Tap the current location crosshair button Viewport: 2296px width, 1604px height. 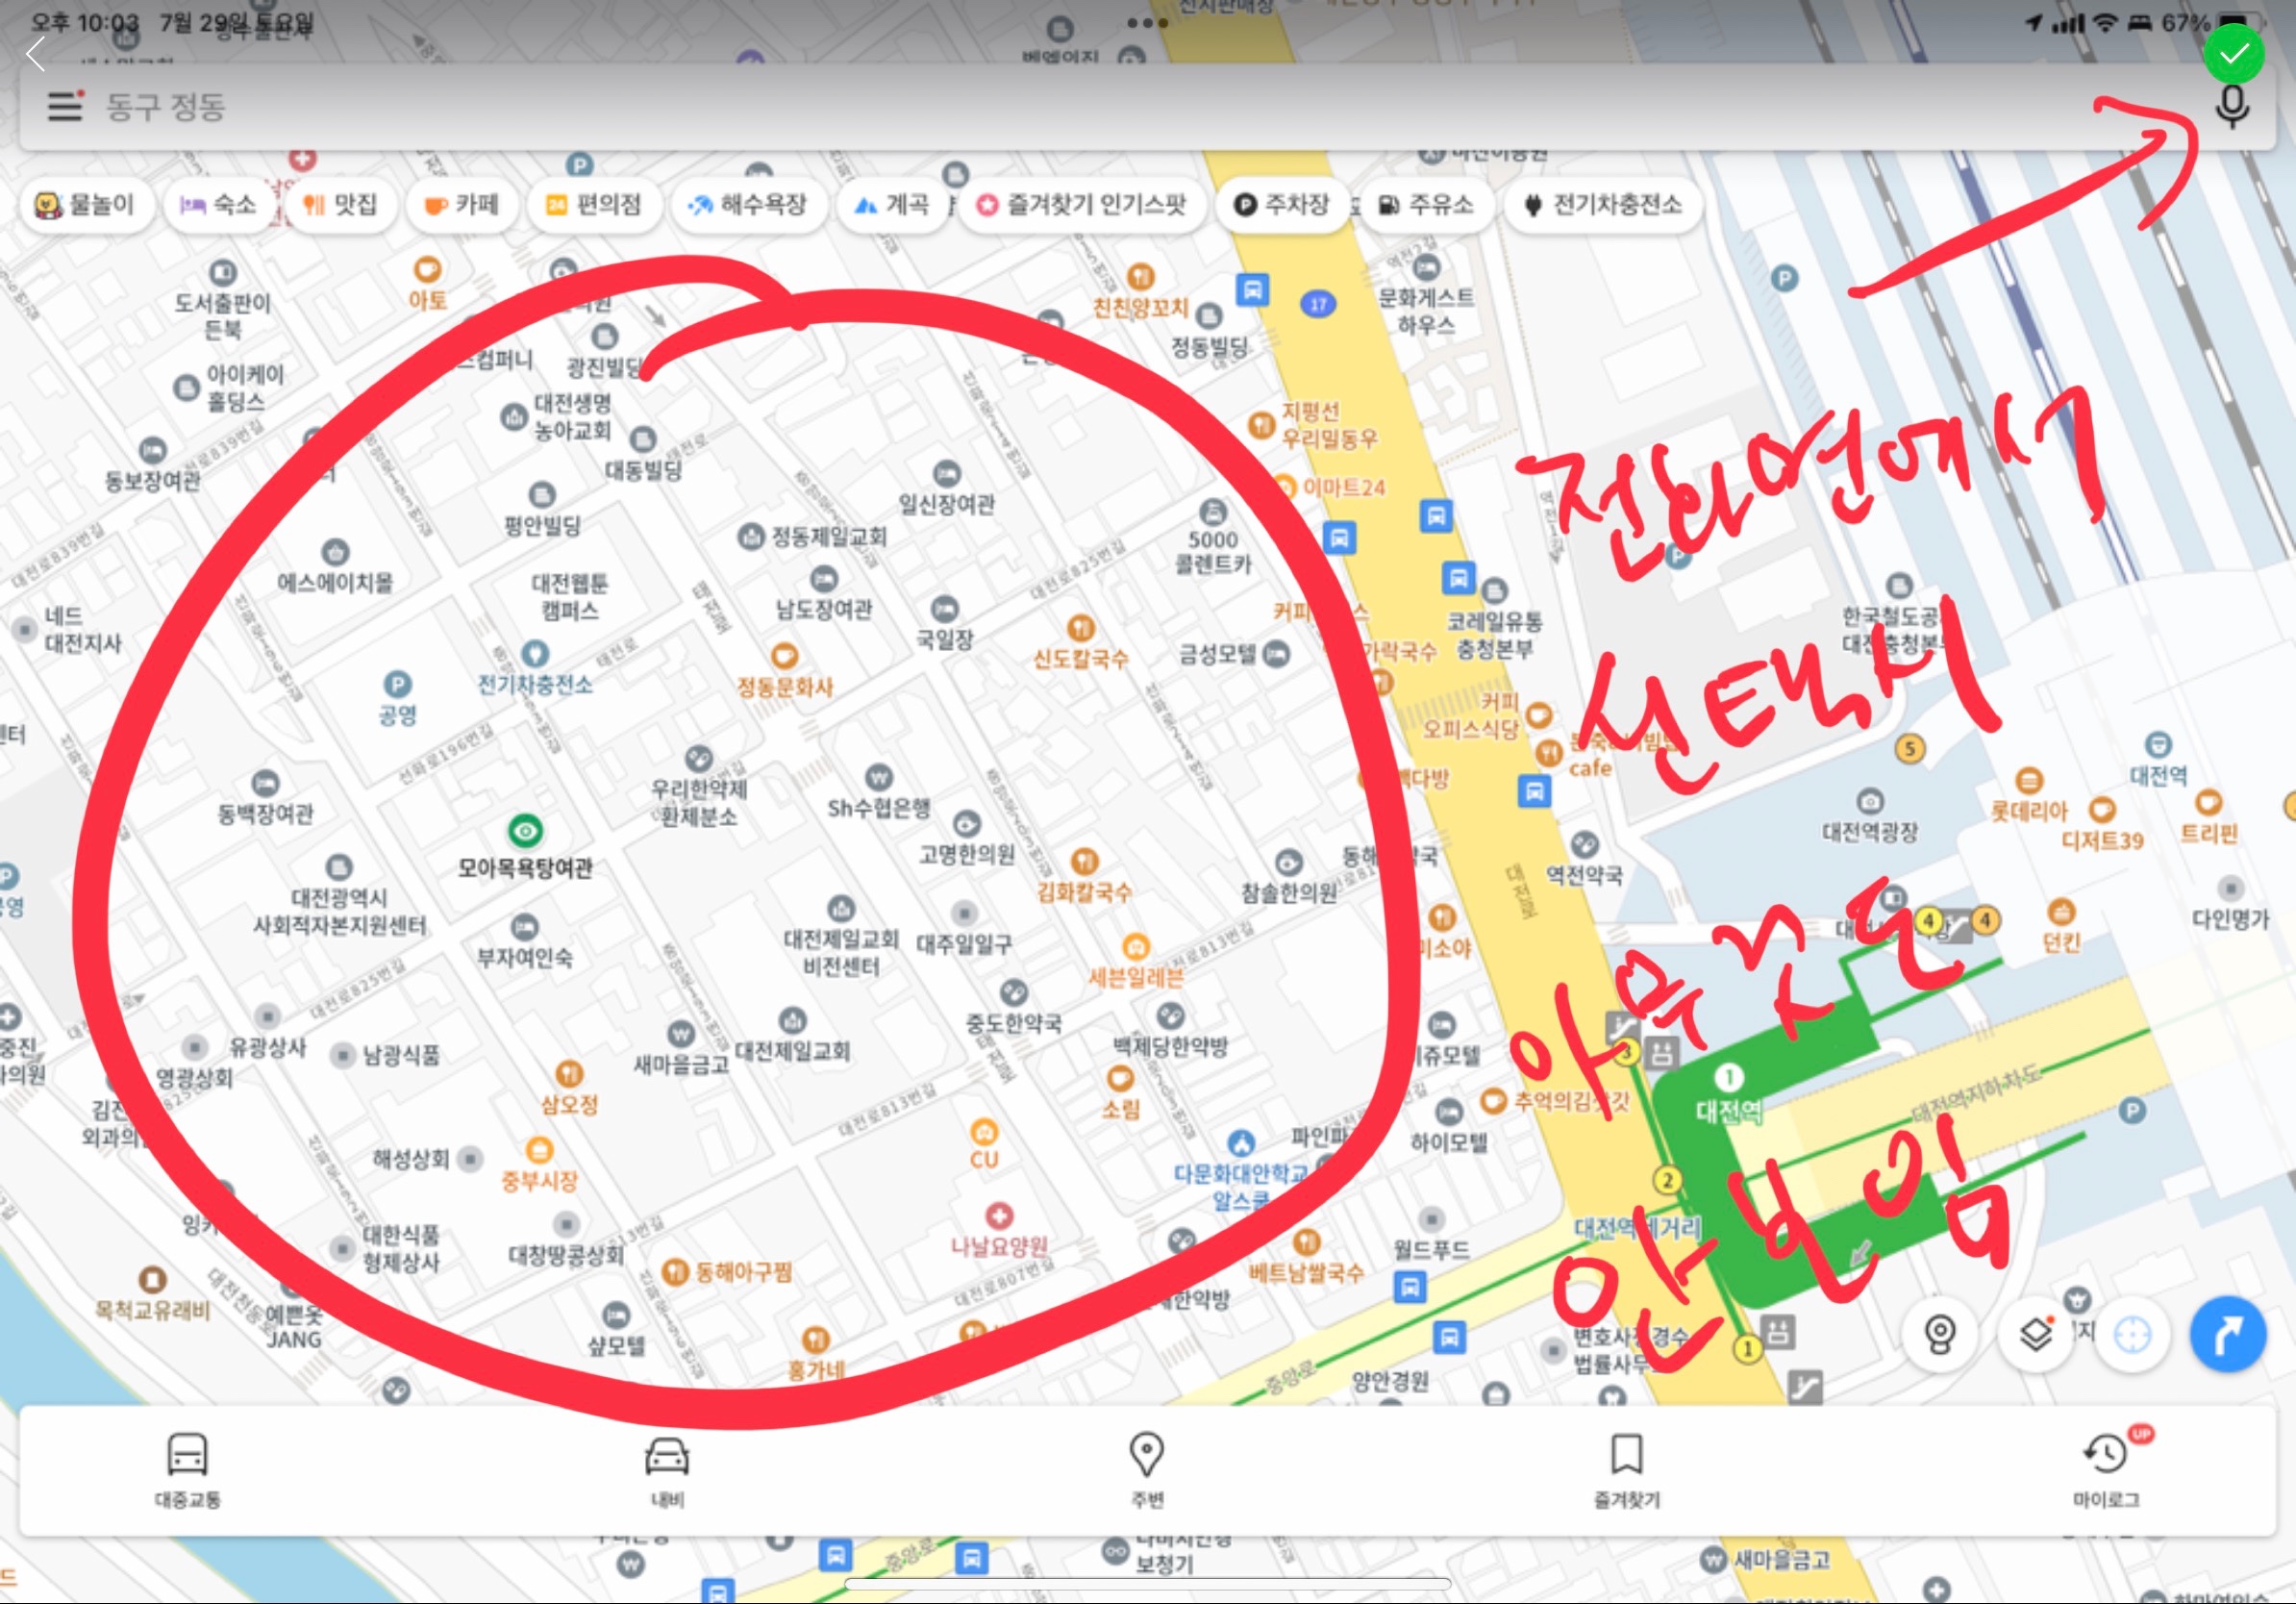2132,1334
